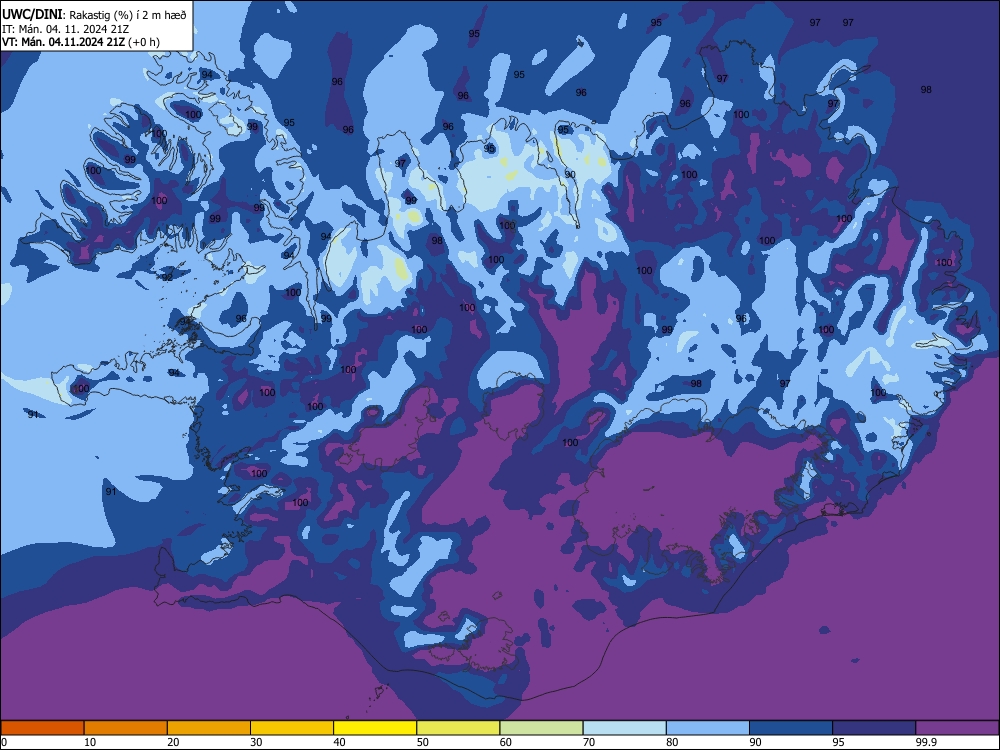Click the light blue 80–90 legend swatch

[708, 728]
